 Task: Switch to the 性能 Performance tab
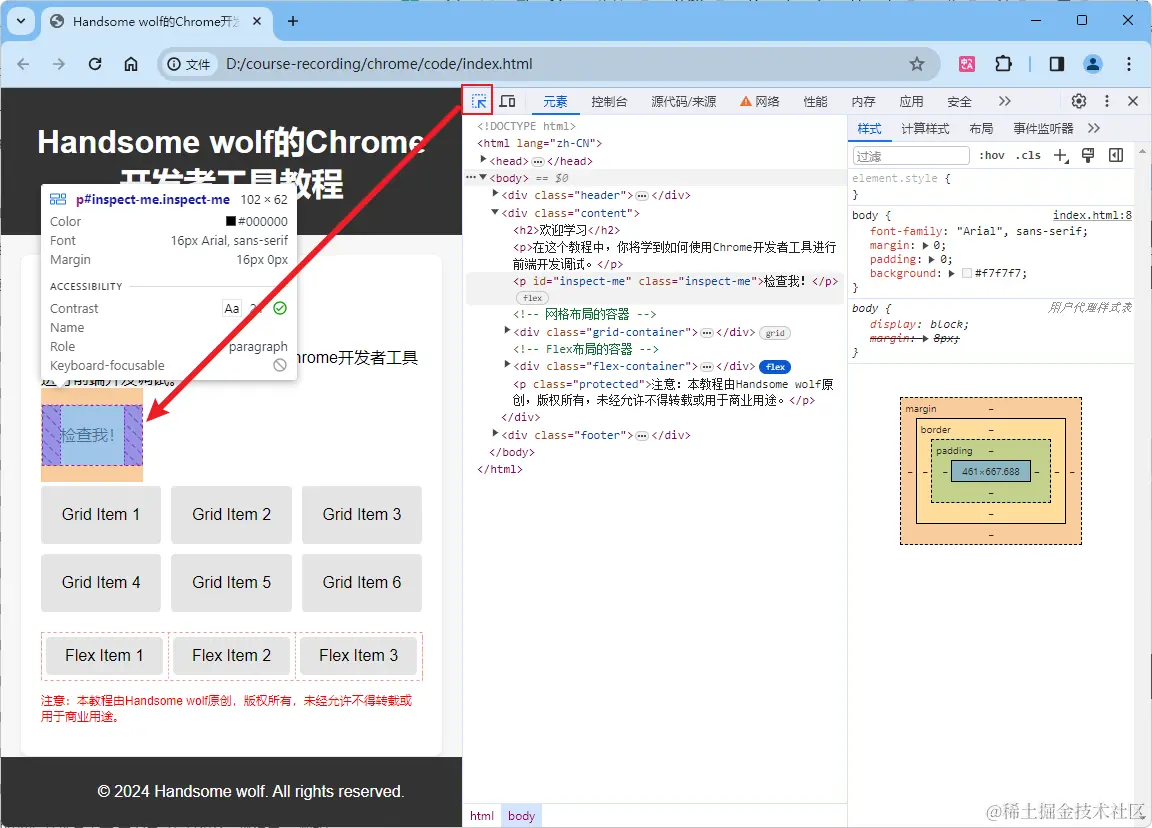(x=815, y=101)
